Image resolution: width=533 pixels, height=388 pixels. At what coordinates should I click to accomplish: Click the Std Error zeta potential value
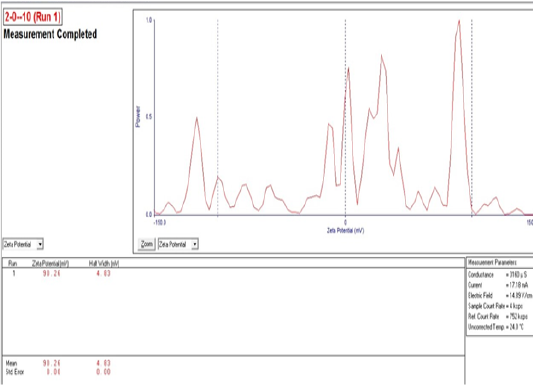54,372
